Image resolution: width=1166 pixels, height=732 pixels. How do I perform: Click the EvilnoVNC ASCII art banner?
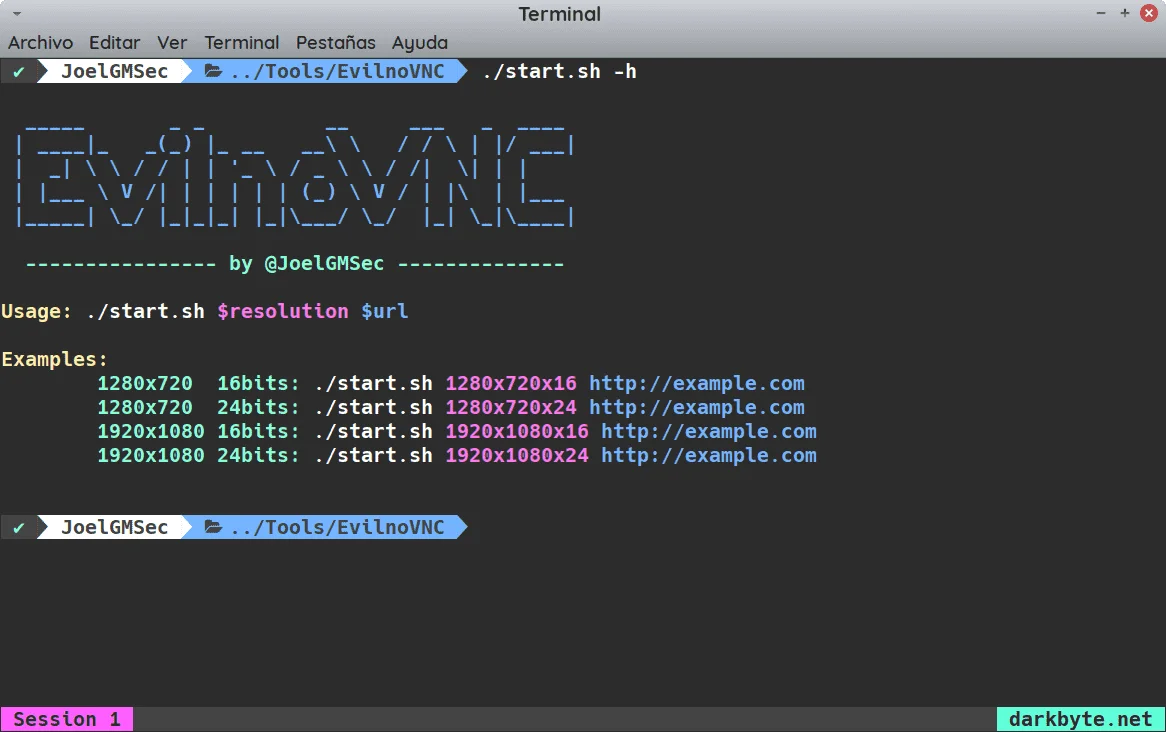pos(294,177)
